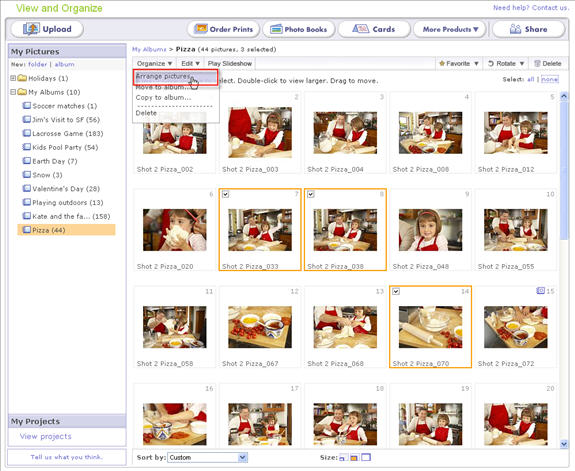This screenshot has height=471, width=575.
Task: Click Play Slideshow button
Action: tap(230, 63)
